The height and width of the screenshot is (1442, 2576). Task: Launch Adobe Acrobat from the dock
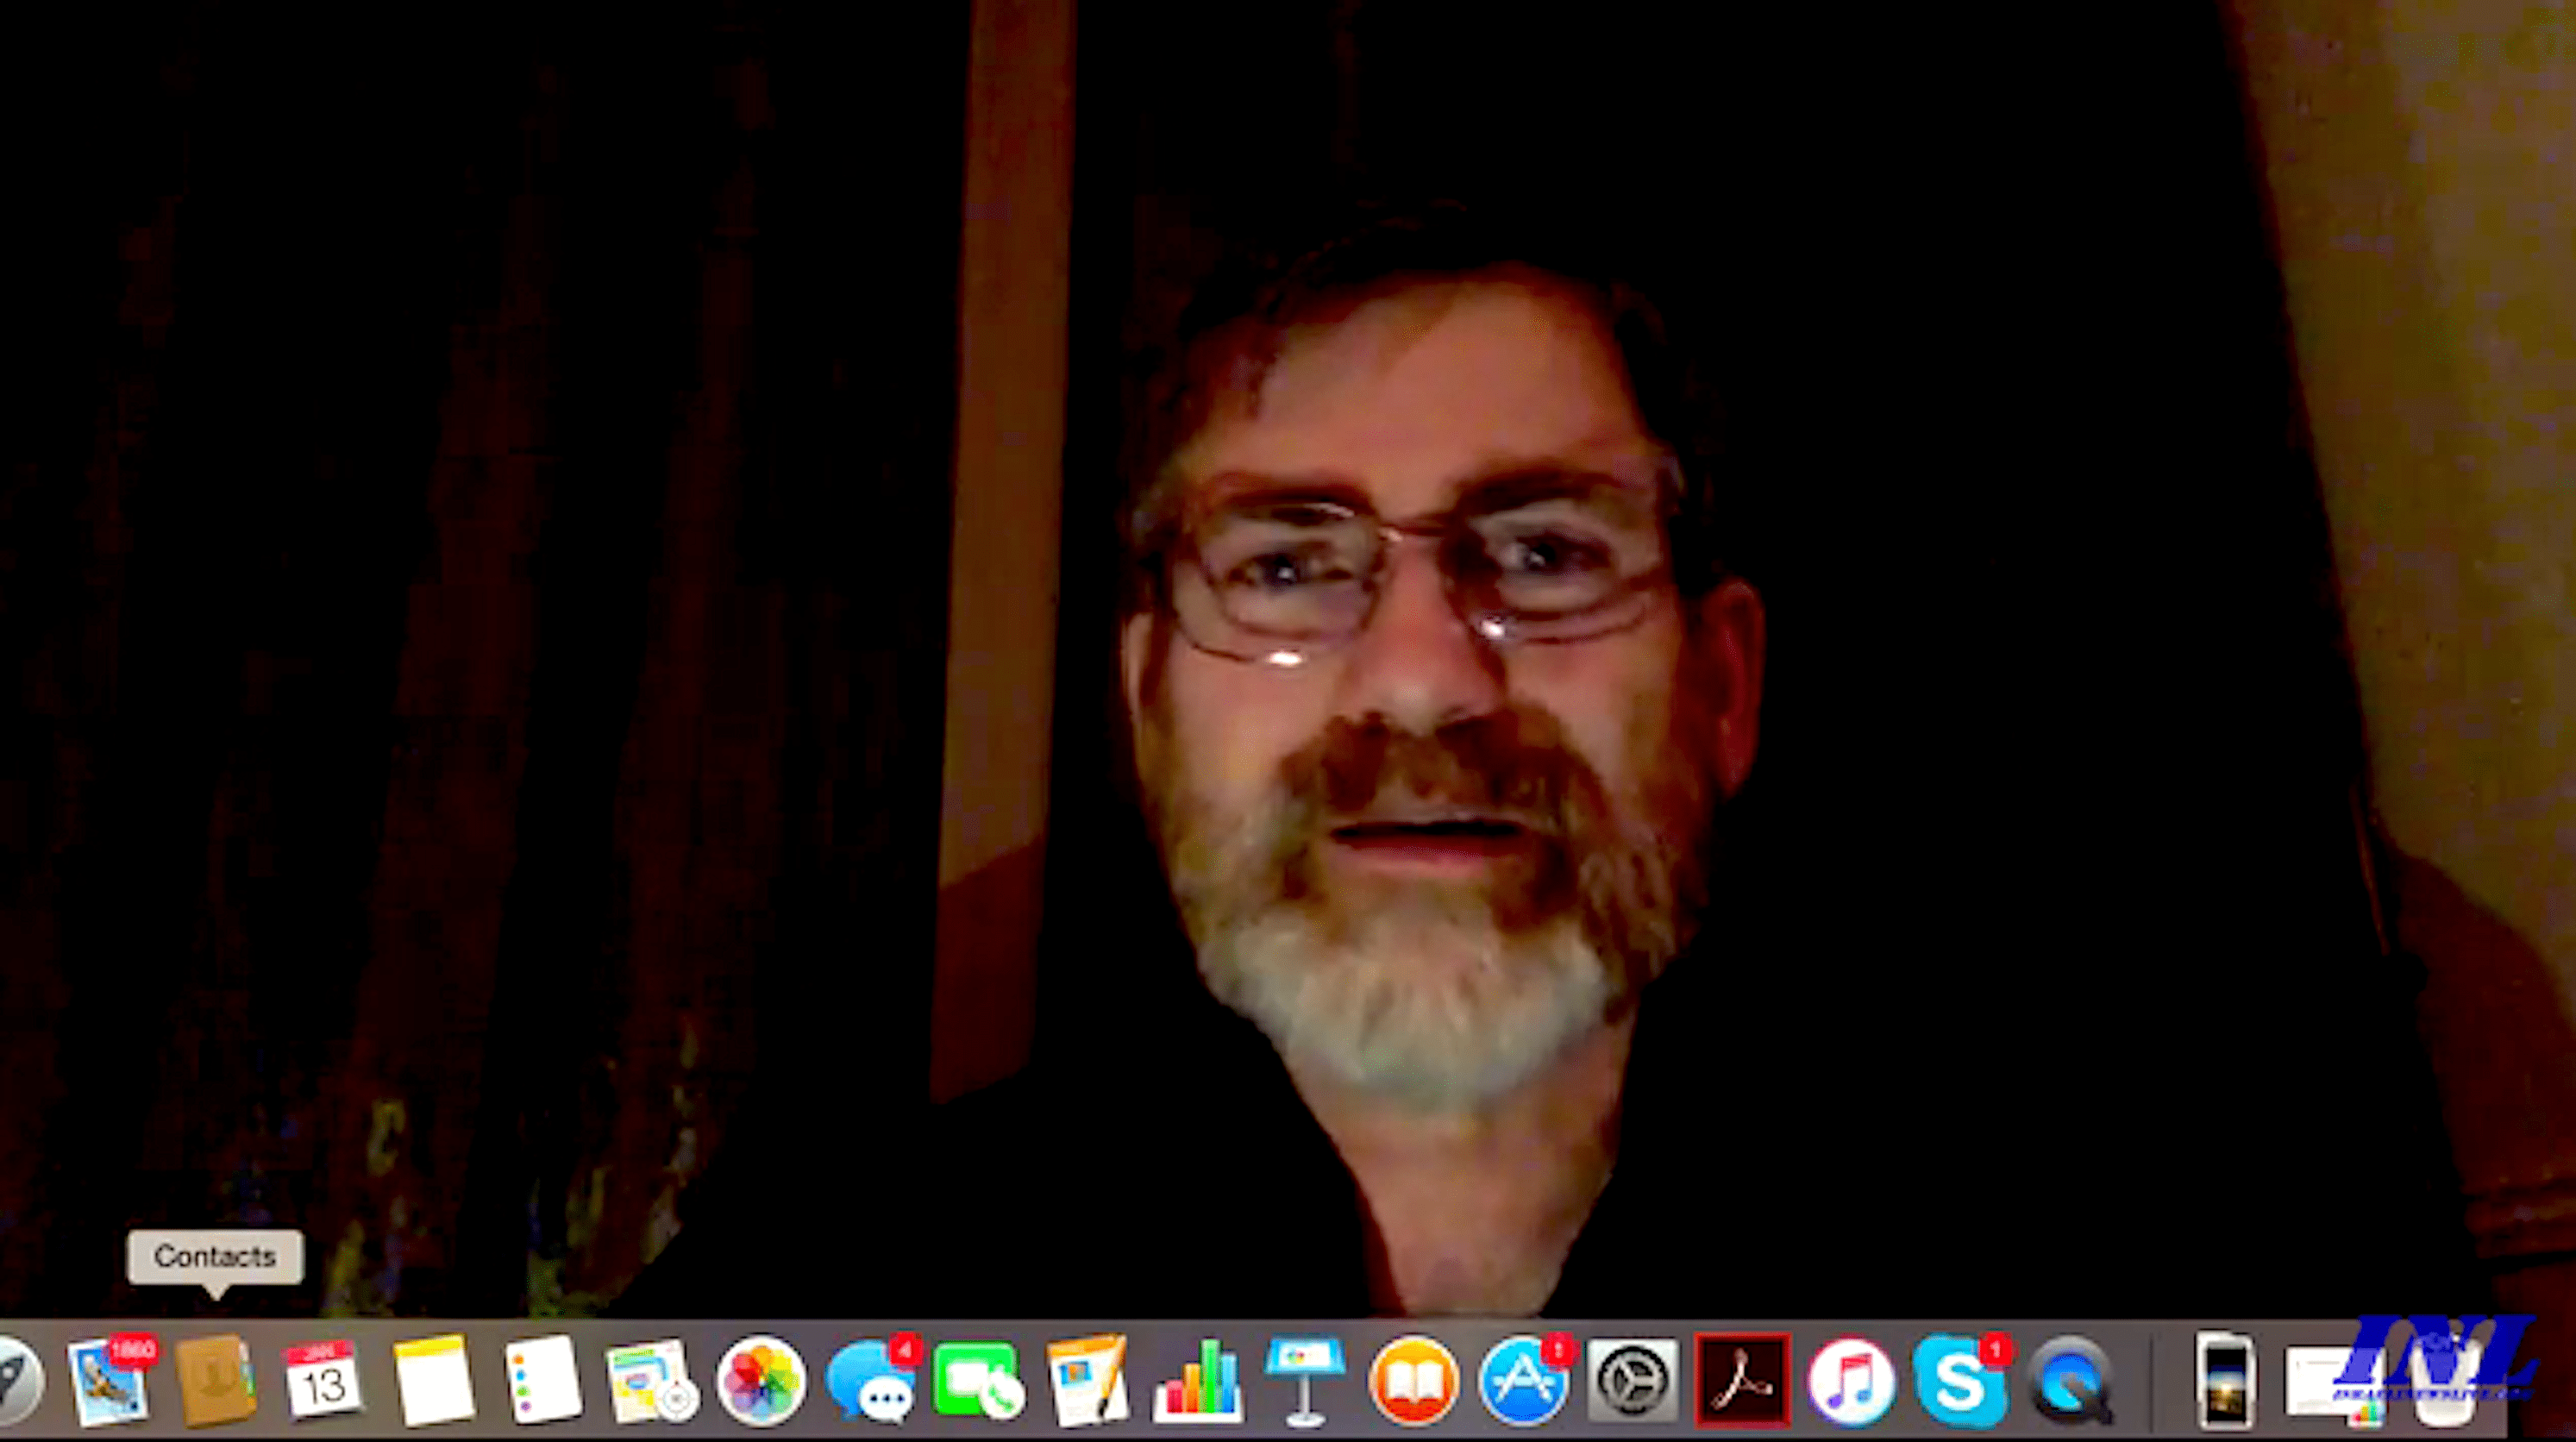[1741, 1380]
